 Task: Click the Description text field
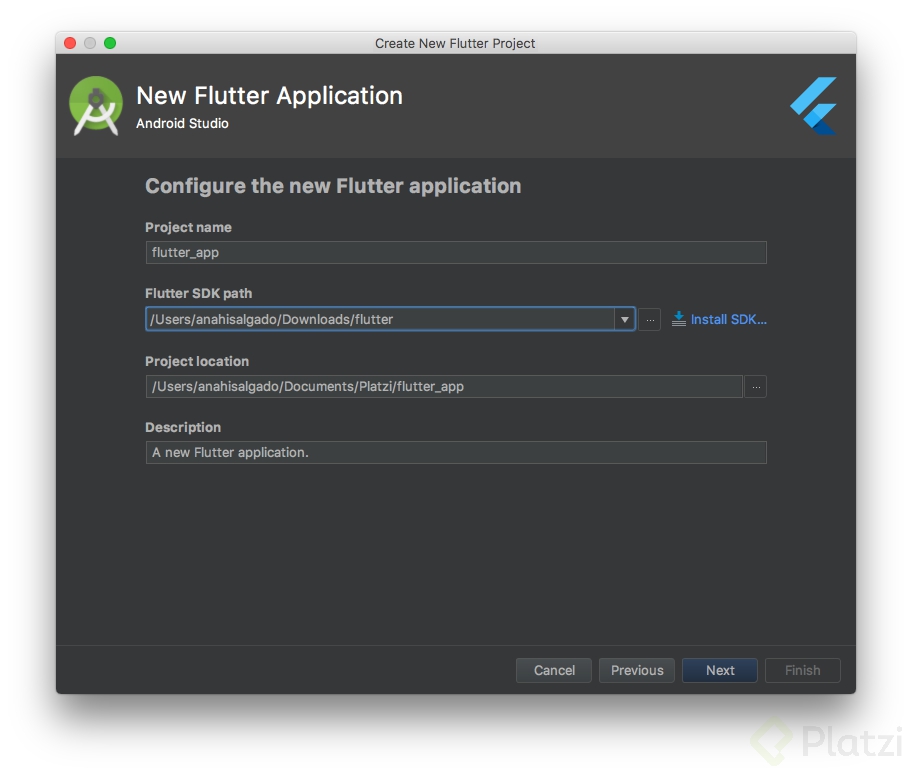pos(456,452)
